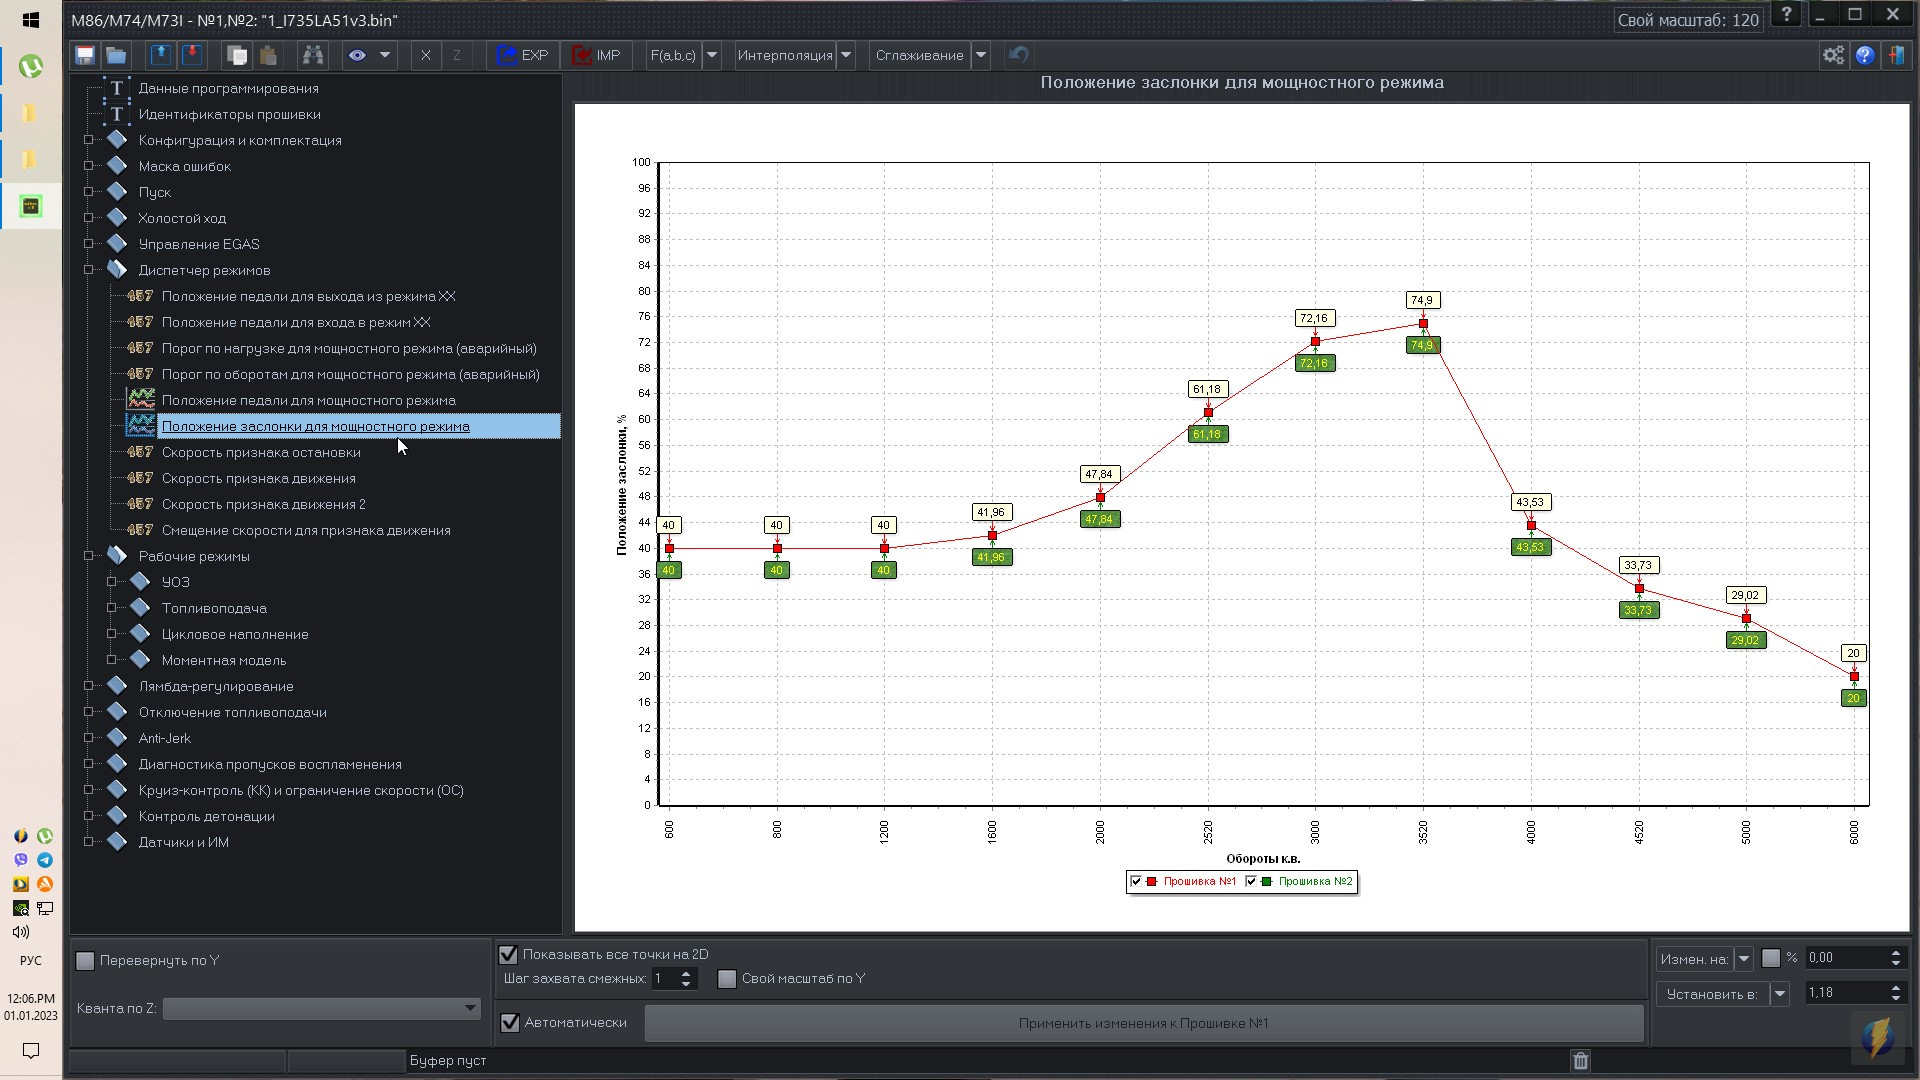
Task: Select 'Положение педали для мощностного режима' item
Action: pyautogui.click(x=308, y=400)
